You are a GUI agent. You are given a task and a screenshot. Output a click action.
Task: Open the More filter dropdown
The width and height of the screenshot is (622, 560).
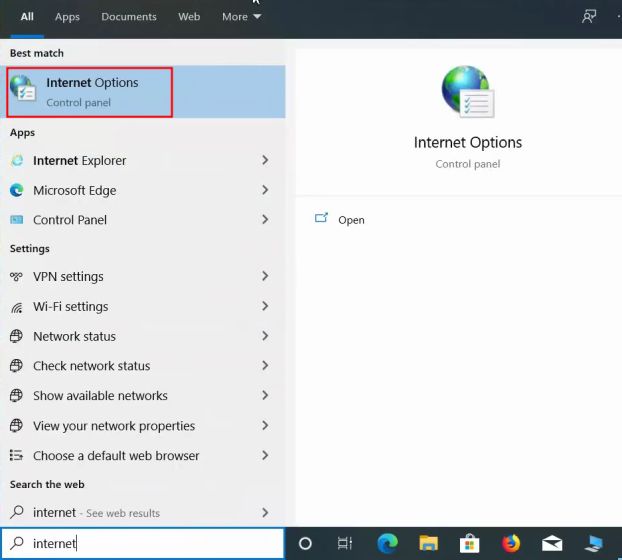[241, 17]
